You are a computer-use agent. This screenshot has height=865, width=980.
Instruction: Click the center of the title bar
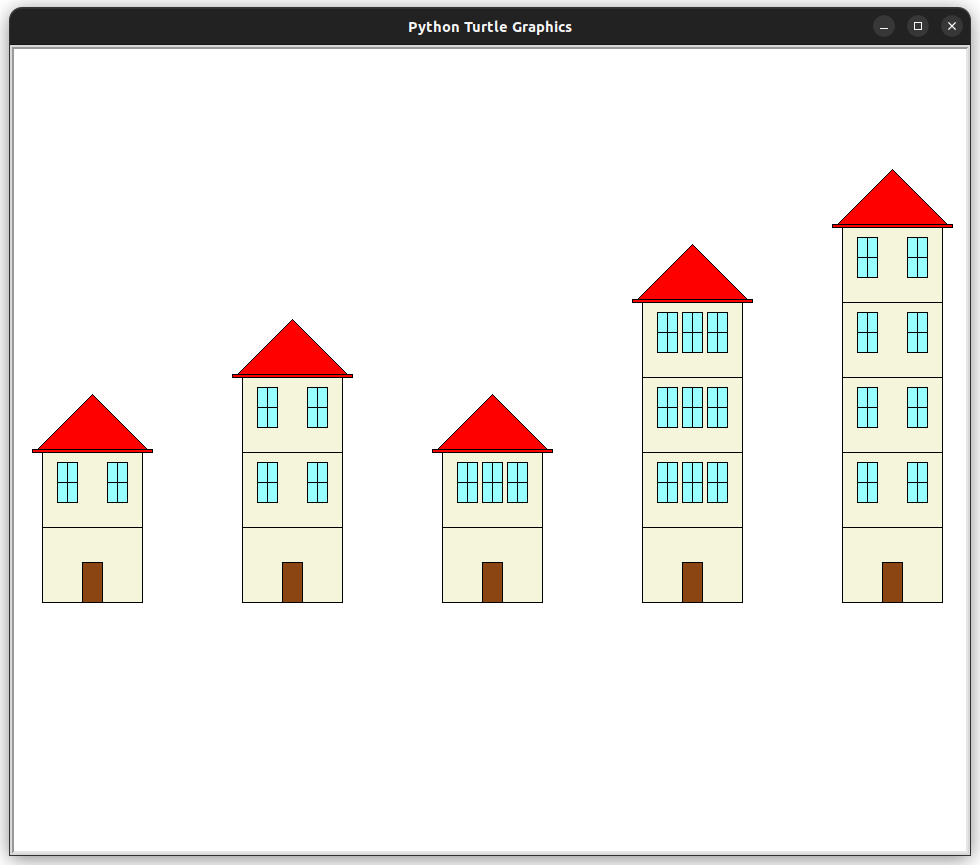[x=490, y=27]
